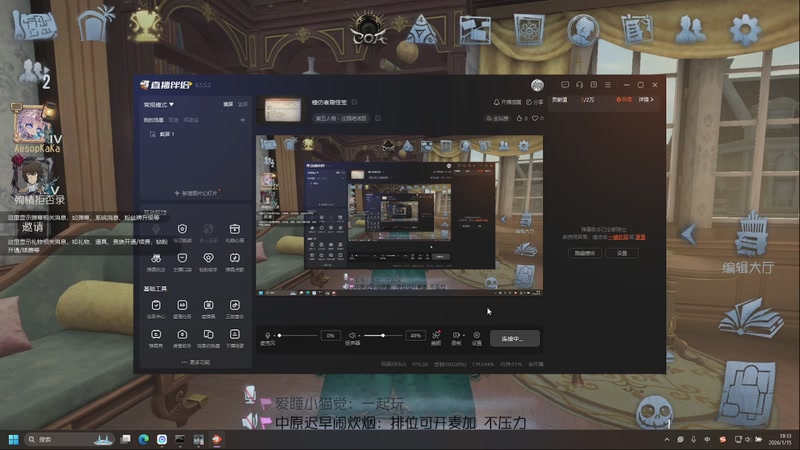Open the 弹幕秀 tool icon
Viewport: 800px width, 450px height.
tap(156, 334)
